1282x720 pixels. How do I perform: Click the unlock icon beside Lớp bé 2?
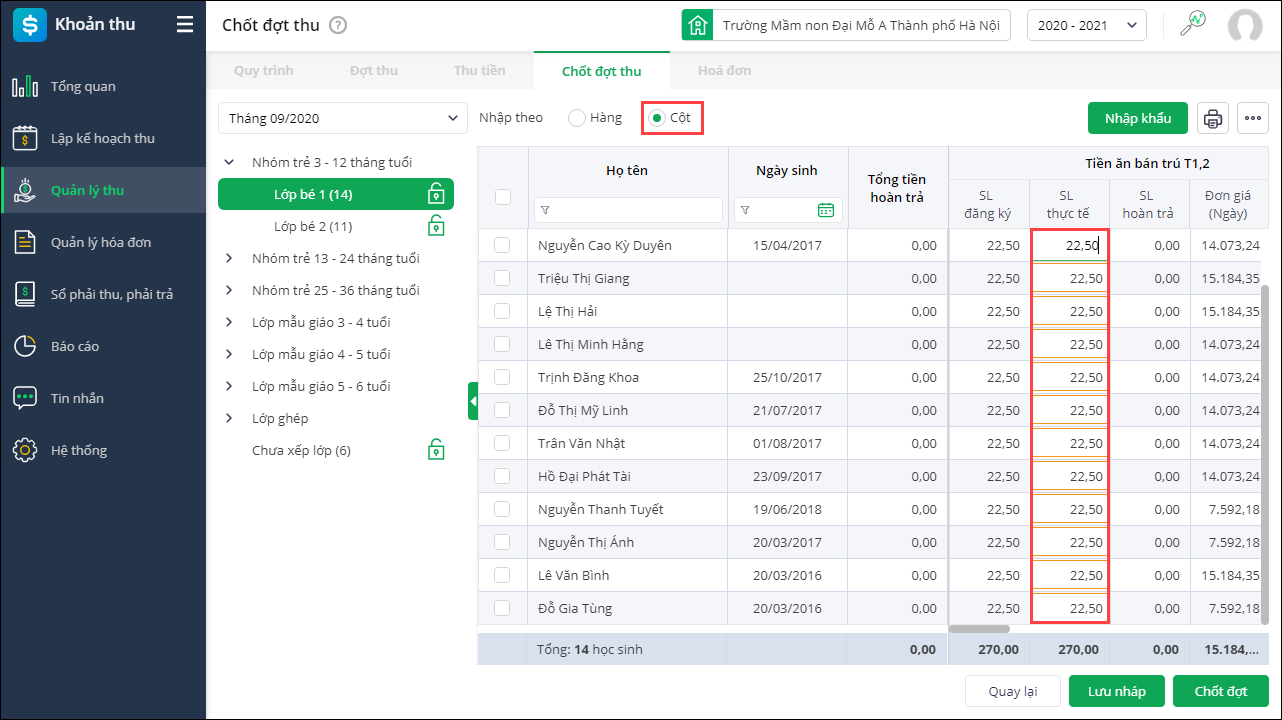tap(436, 226)
